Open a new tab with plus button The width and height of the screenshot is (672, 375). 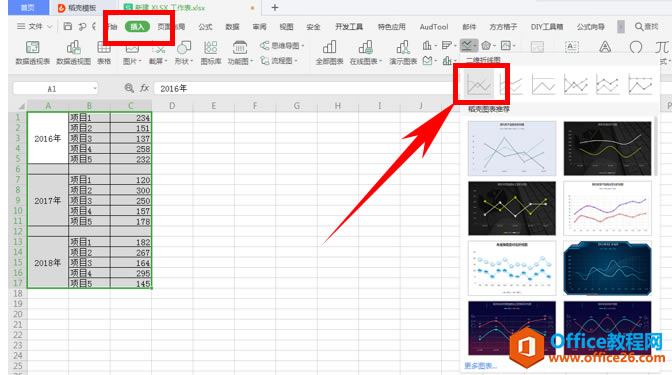tap(275, 7)
